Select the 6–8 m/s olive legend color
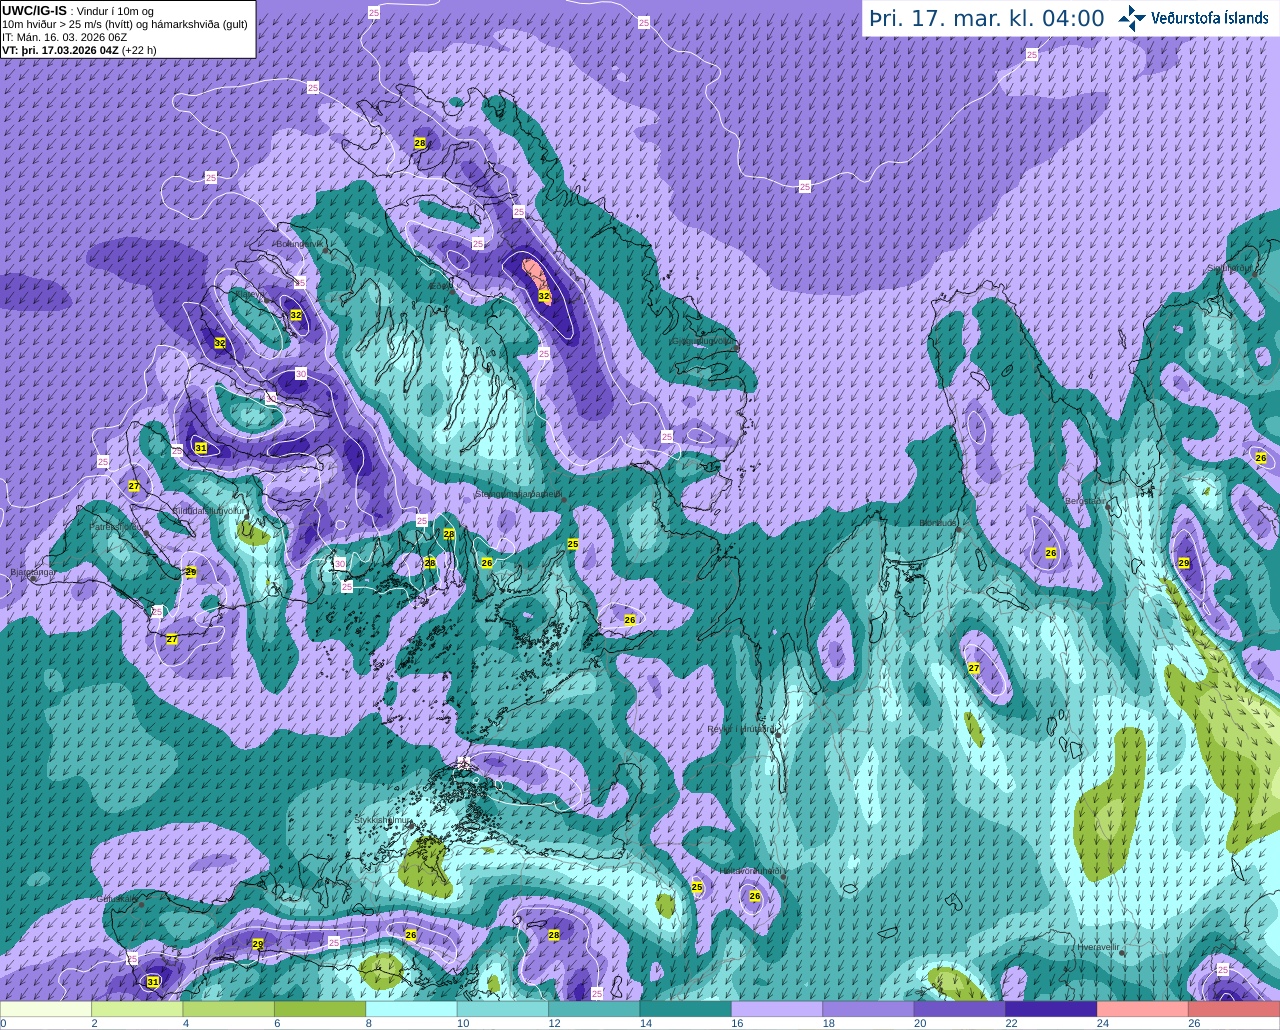Screen dimensions: 1280x1030 tap(320, 1009)
